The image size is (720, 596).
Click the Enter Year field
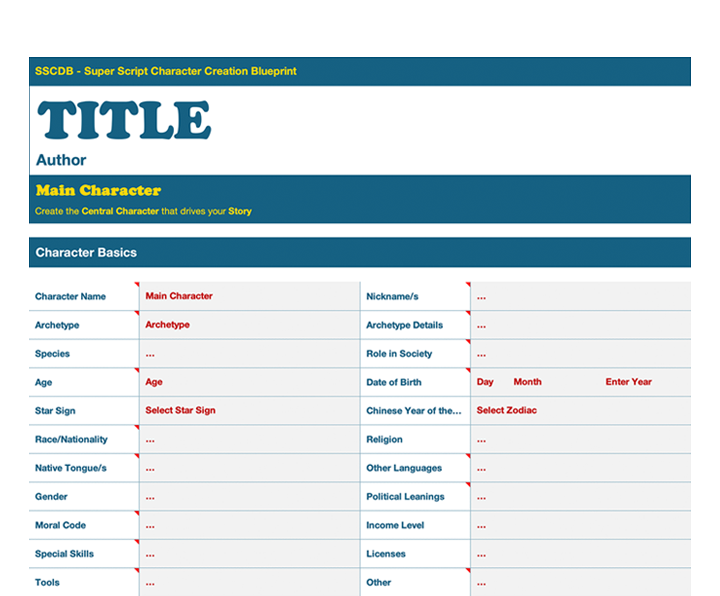click(628, 382)
